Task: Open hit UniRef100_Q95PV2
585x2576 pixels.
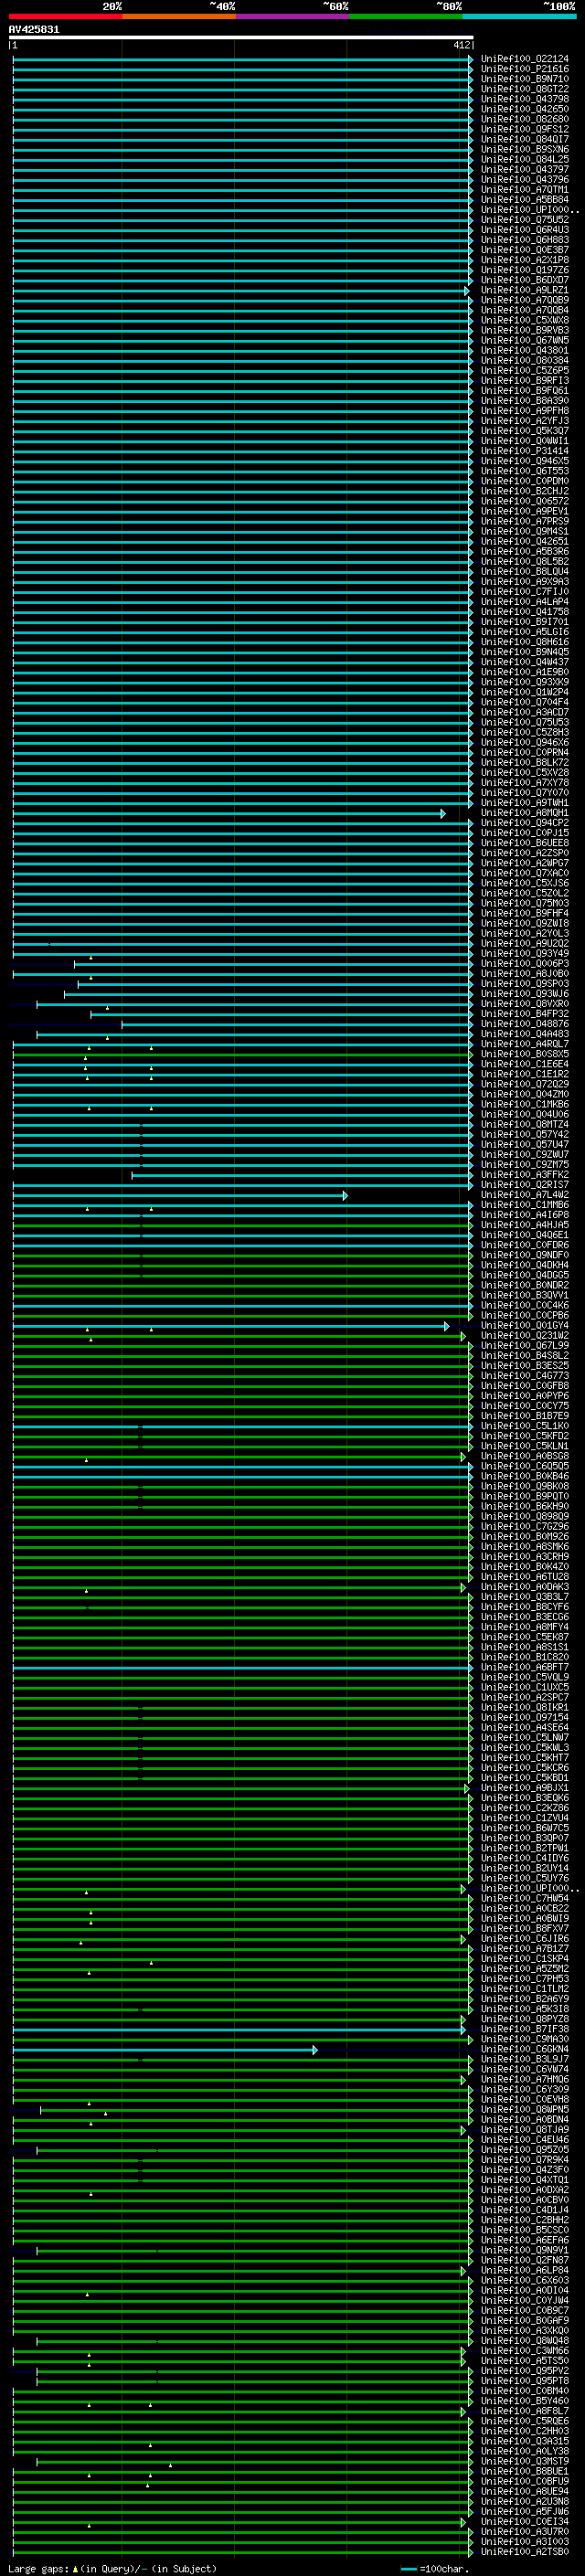Action: pyautogui.click(x=525, y=2371)
